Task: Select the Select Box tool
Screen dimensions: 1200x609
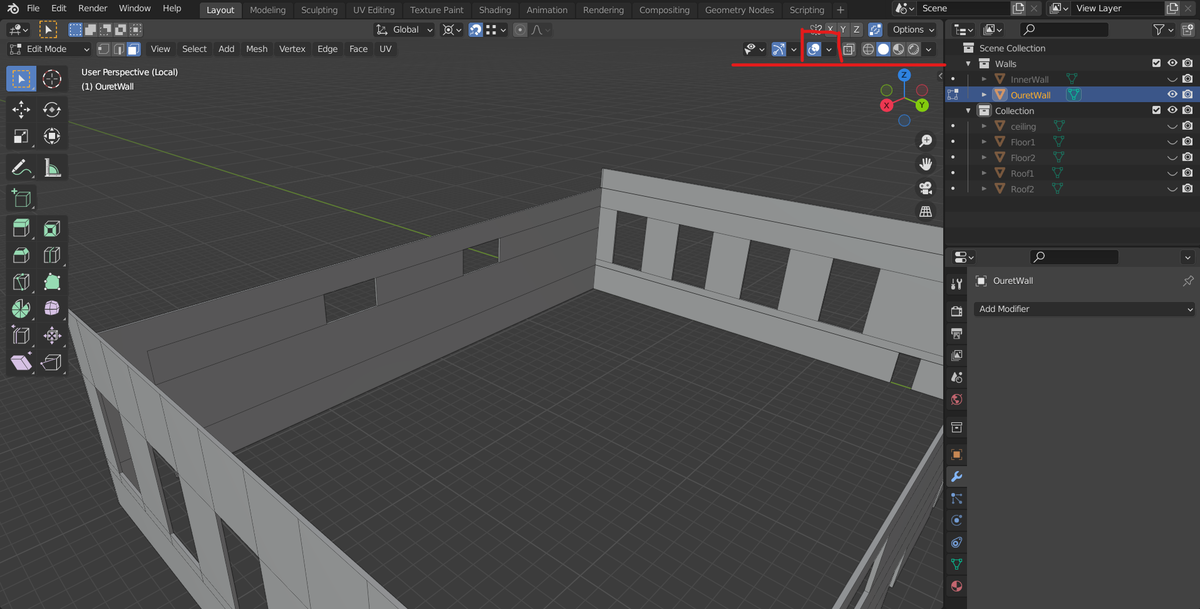Action: coord(21,79)
